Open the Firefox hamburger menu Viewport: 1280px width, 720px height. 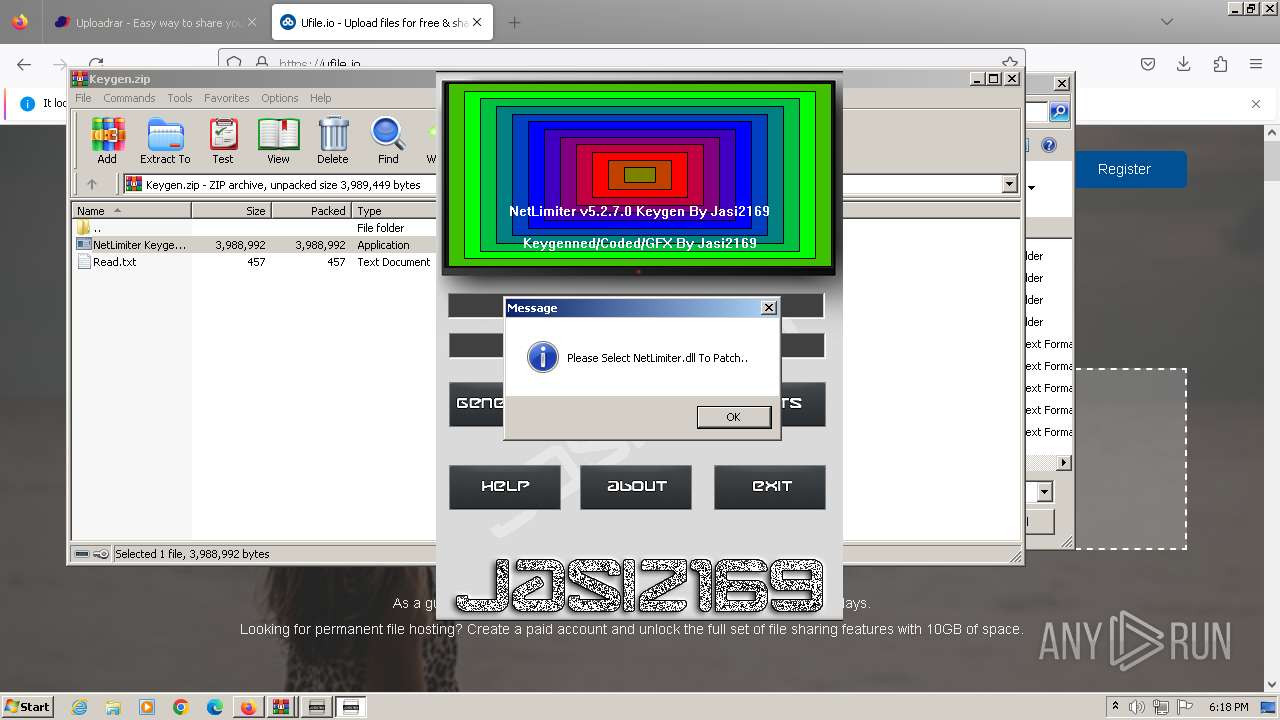tap(1256, 64)
